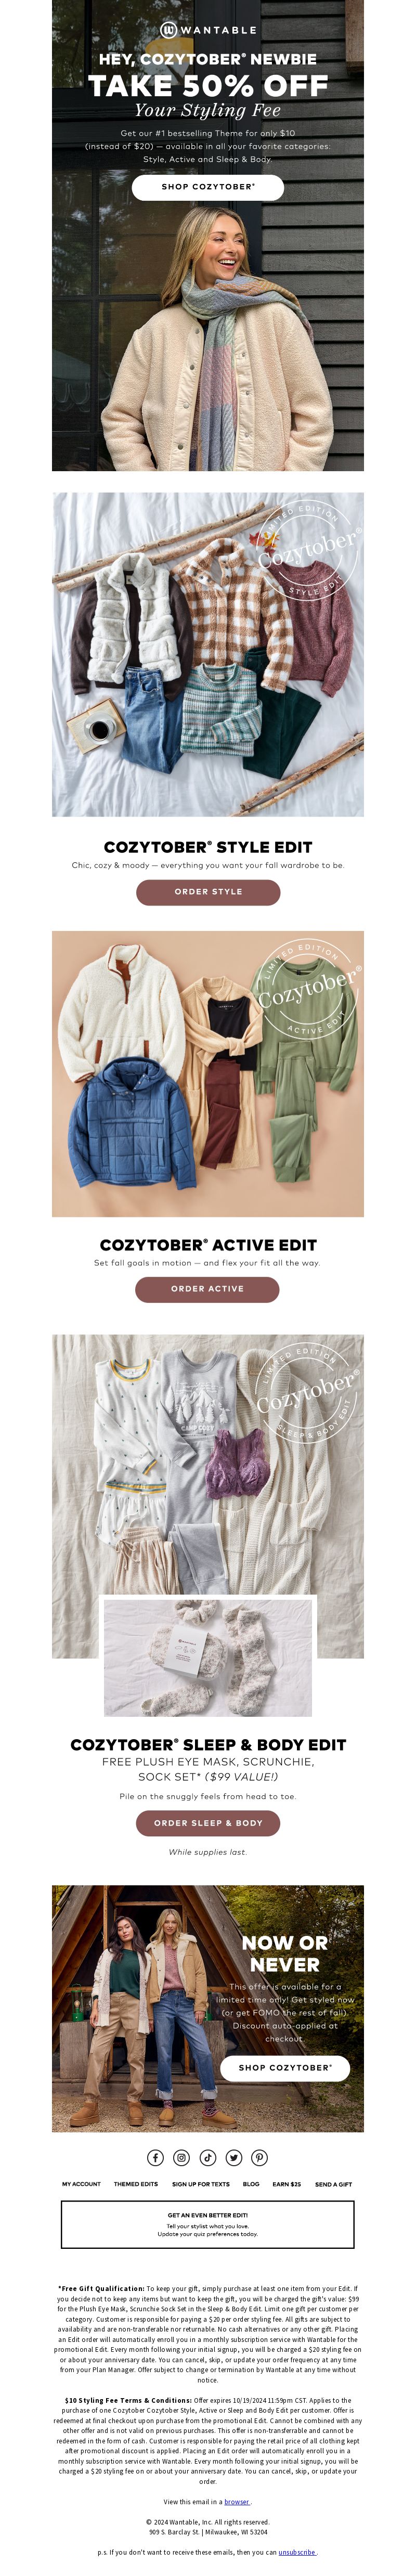Image resolution: width=416 pixels, height=2576 pixels.
Task: Open the Pinterest social icon
Action: 260,2157
